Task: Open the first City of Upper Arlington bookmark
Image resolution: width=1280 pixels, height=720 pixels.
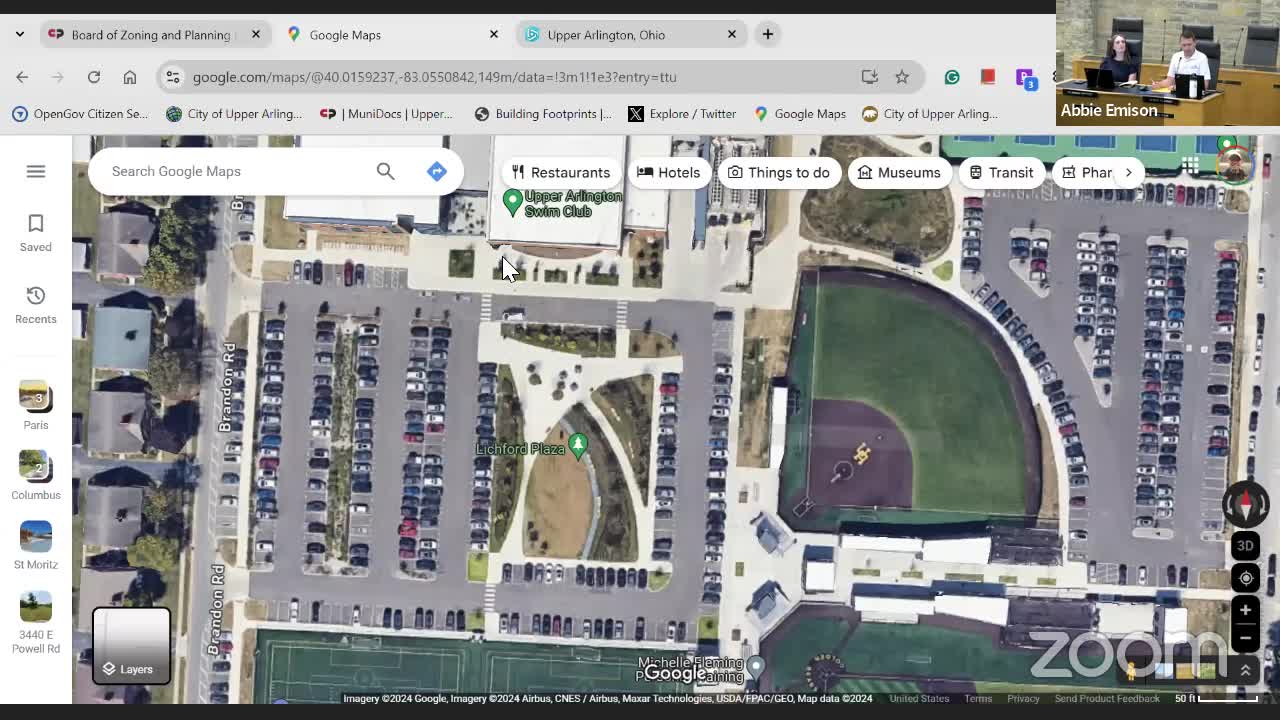Action: (x=234, y=114)
